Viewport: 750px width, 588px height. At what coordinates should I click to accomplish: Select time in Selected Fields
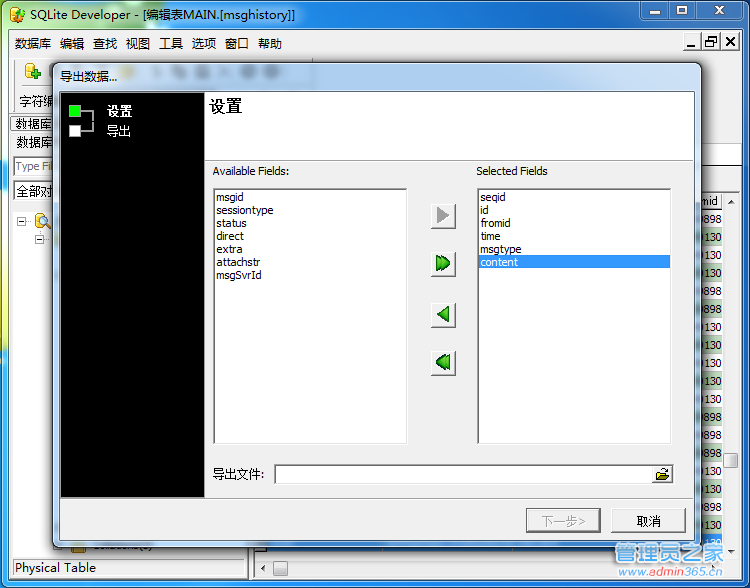pyautogui.click(x=574, y=236)
